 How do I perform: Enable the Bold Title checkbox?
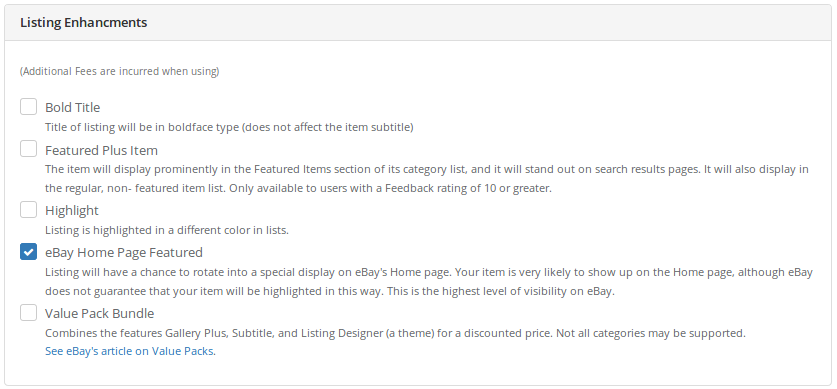coord(29,107)
